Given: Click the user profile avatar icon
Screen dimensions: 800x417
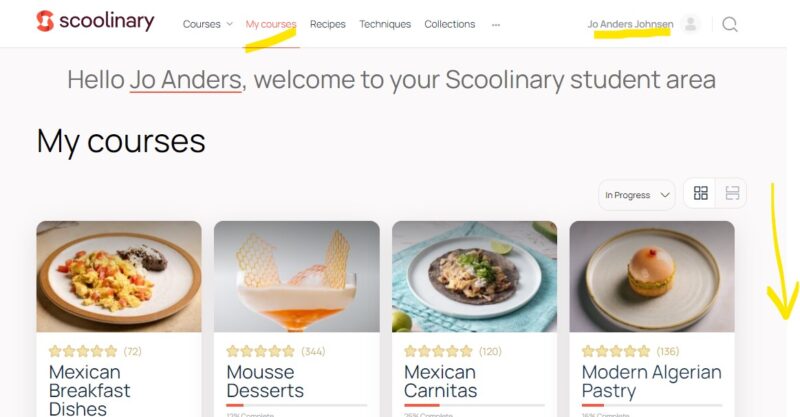Looking at the screenshot, I should 690,24.
